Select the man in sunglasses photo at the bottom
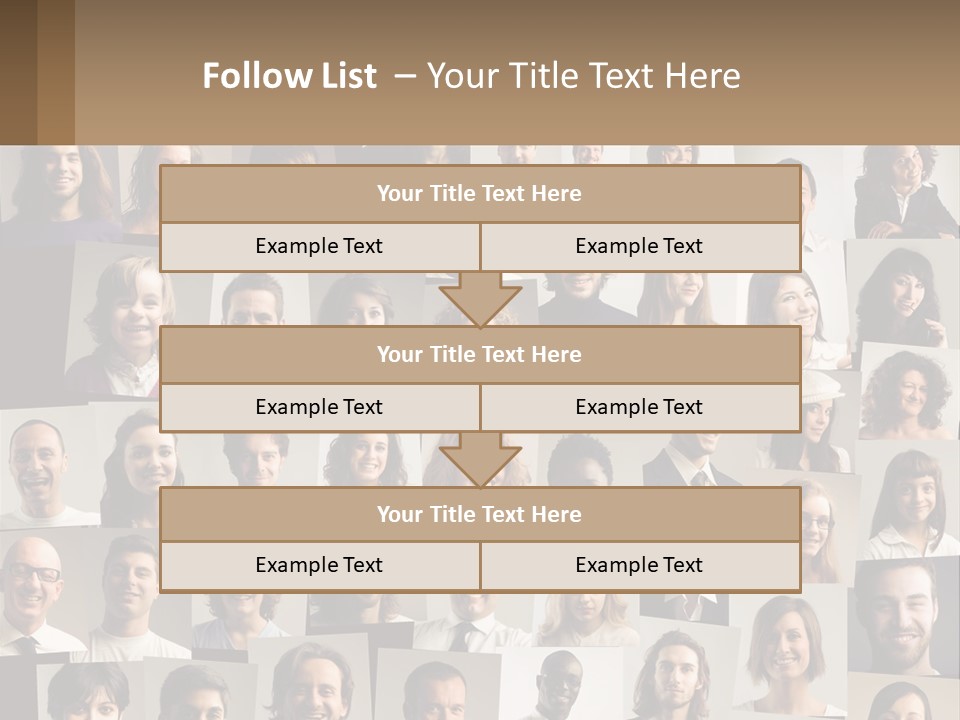 tap(556, 686)
